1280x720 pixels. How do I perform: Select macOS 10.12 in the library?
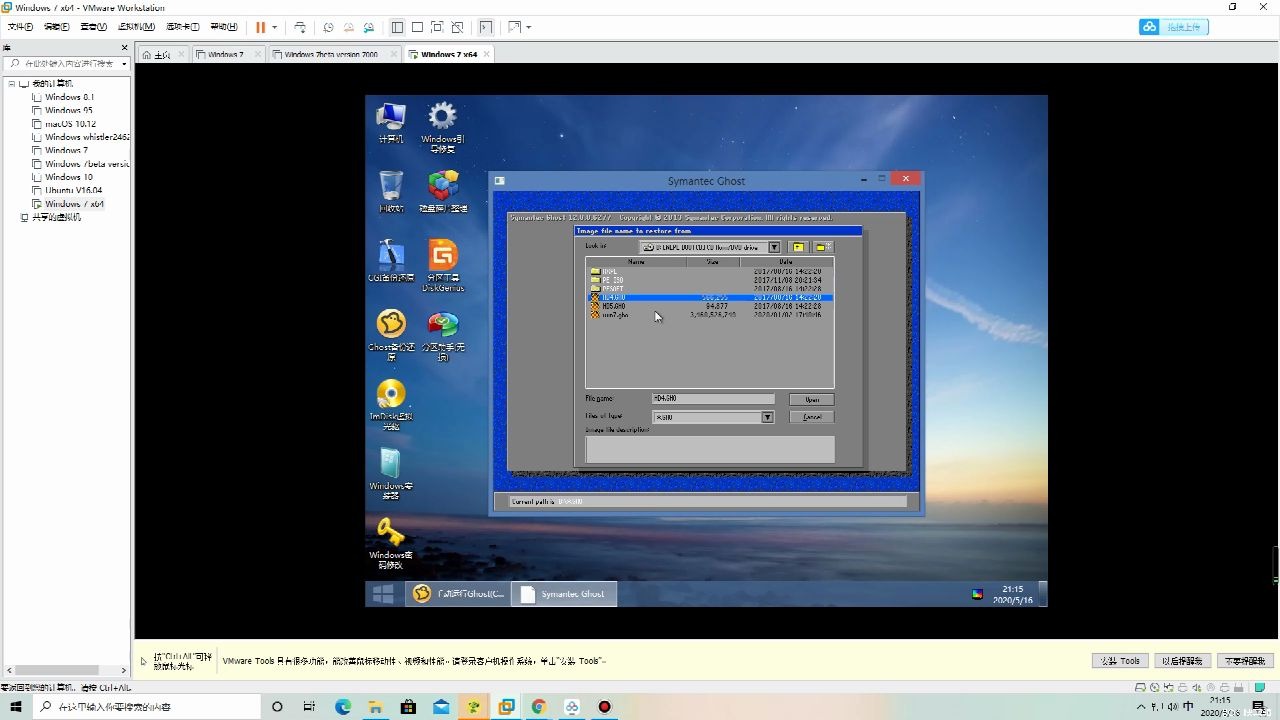[x=70, y=124]
